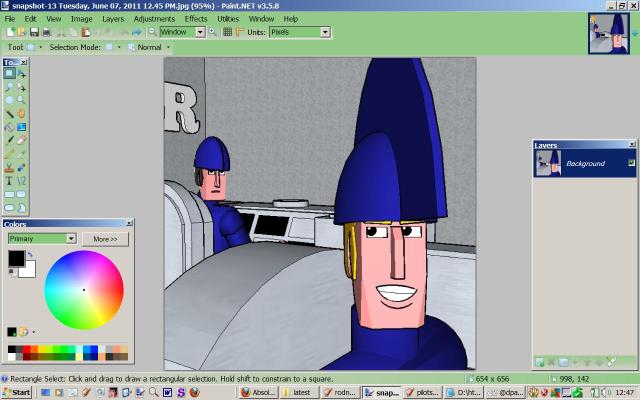Toggle the pixel grid button
Screen dimensions: 640x400
coord(227,32)
